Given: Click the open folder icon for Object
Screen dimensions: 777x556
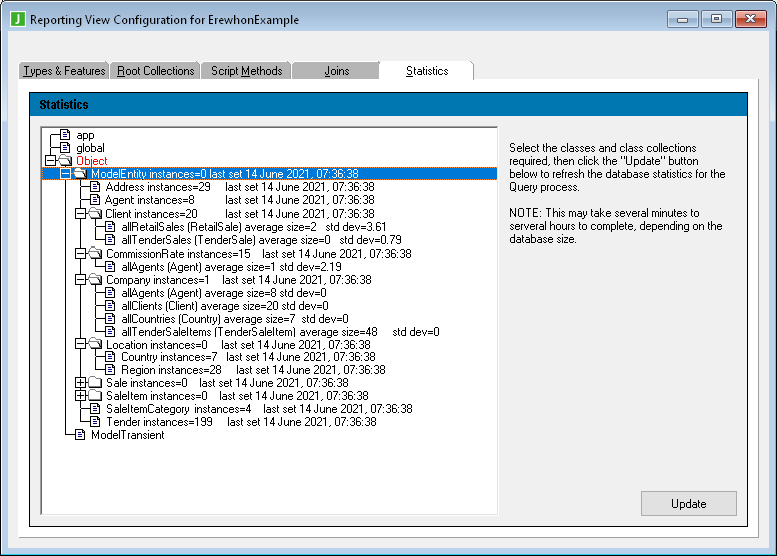Looking at the screenshot, I should tap(65, 161).
